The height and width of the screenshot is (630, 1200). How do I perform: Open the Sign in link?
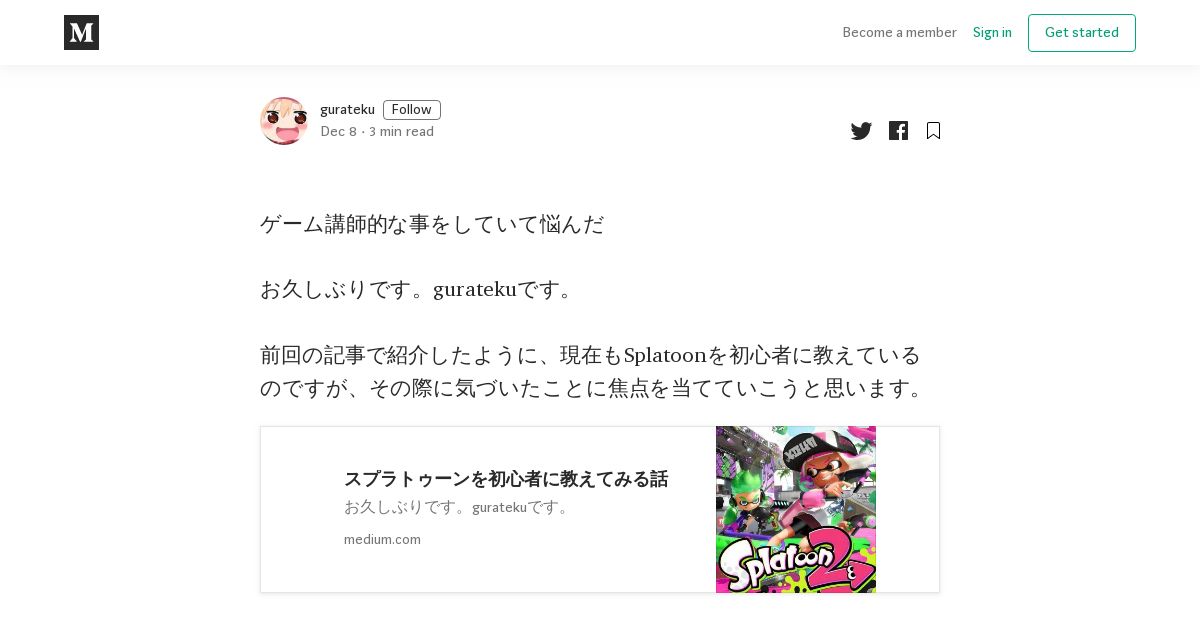992,32
